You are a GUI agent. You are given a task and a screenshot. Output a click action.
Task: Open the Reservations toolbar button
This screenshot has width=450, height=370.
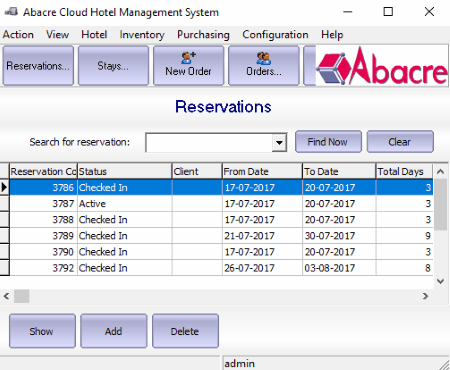(x=38, y=65)
